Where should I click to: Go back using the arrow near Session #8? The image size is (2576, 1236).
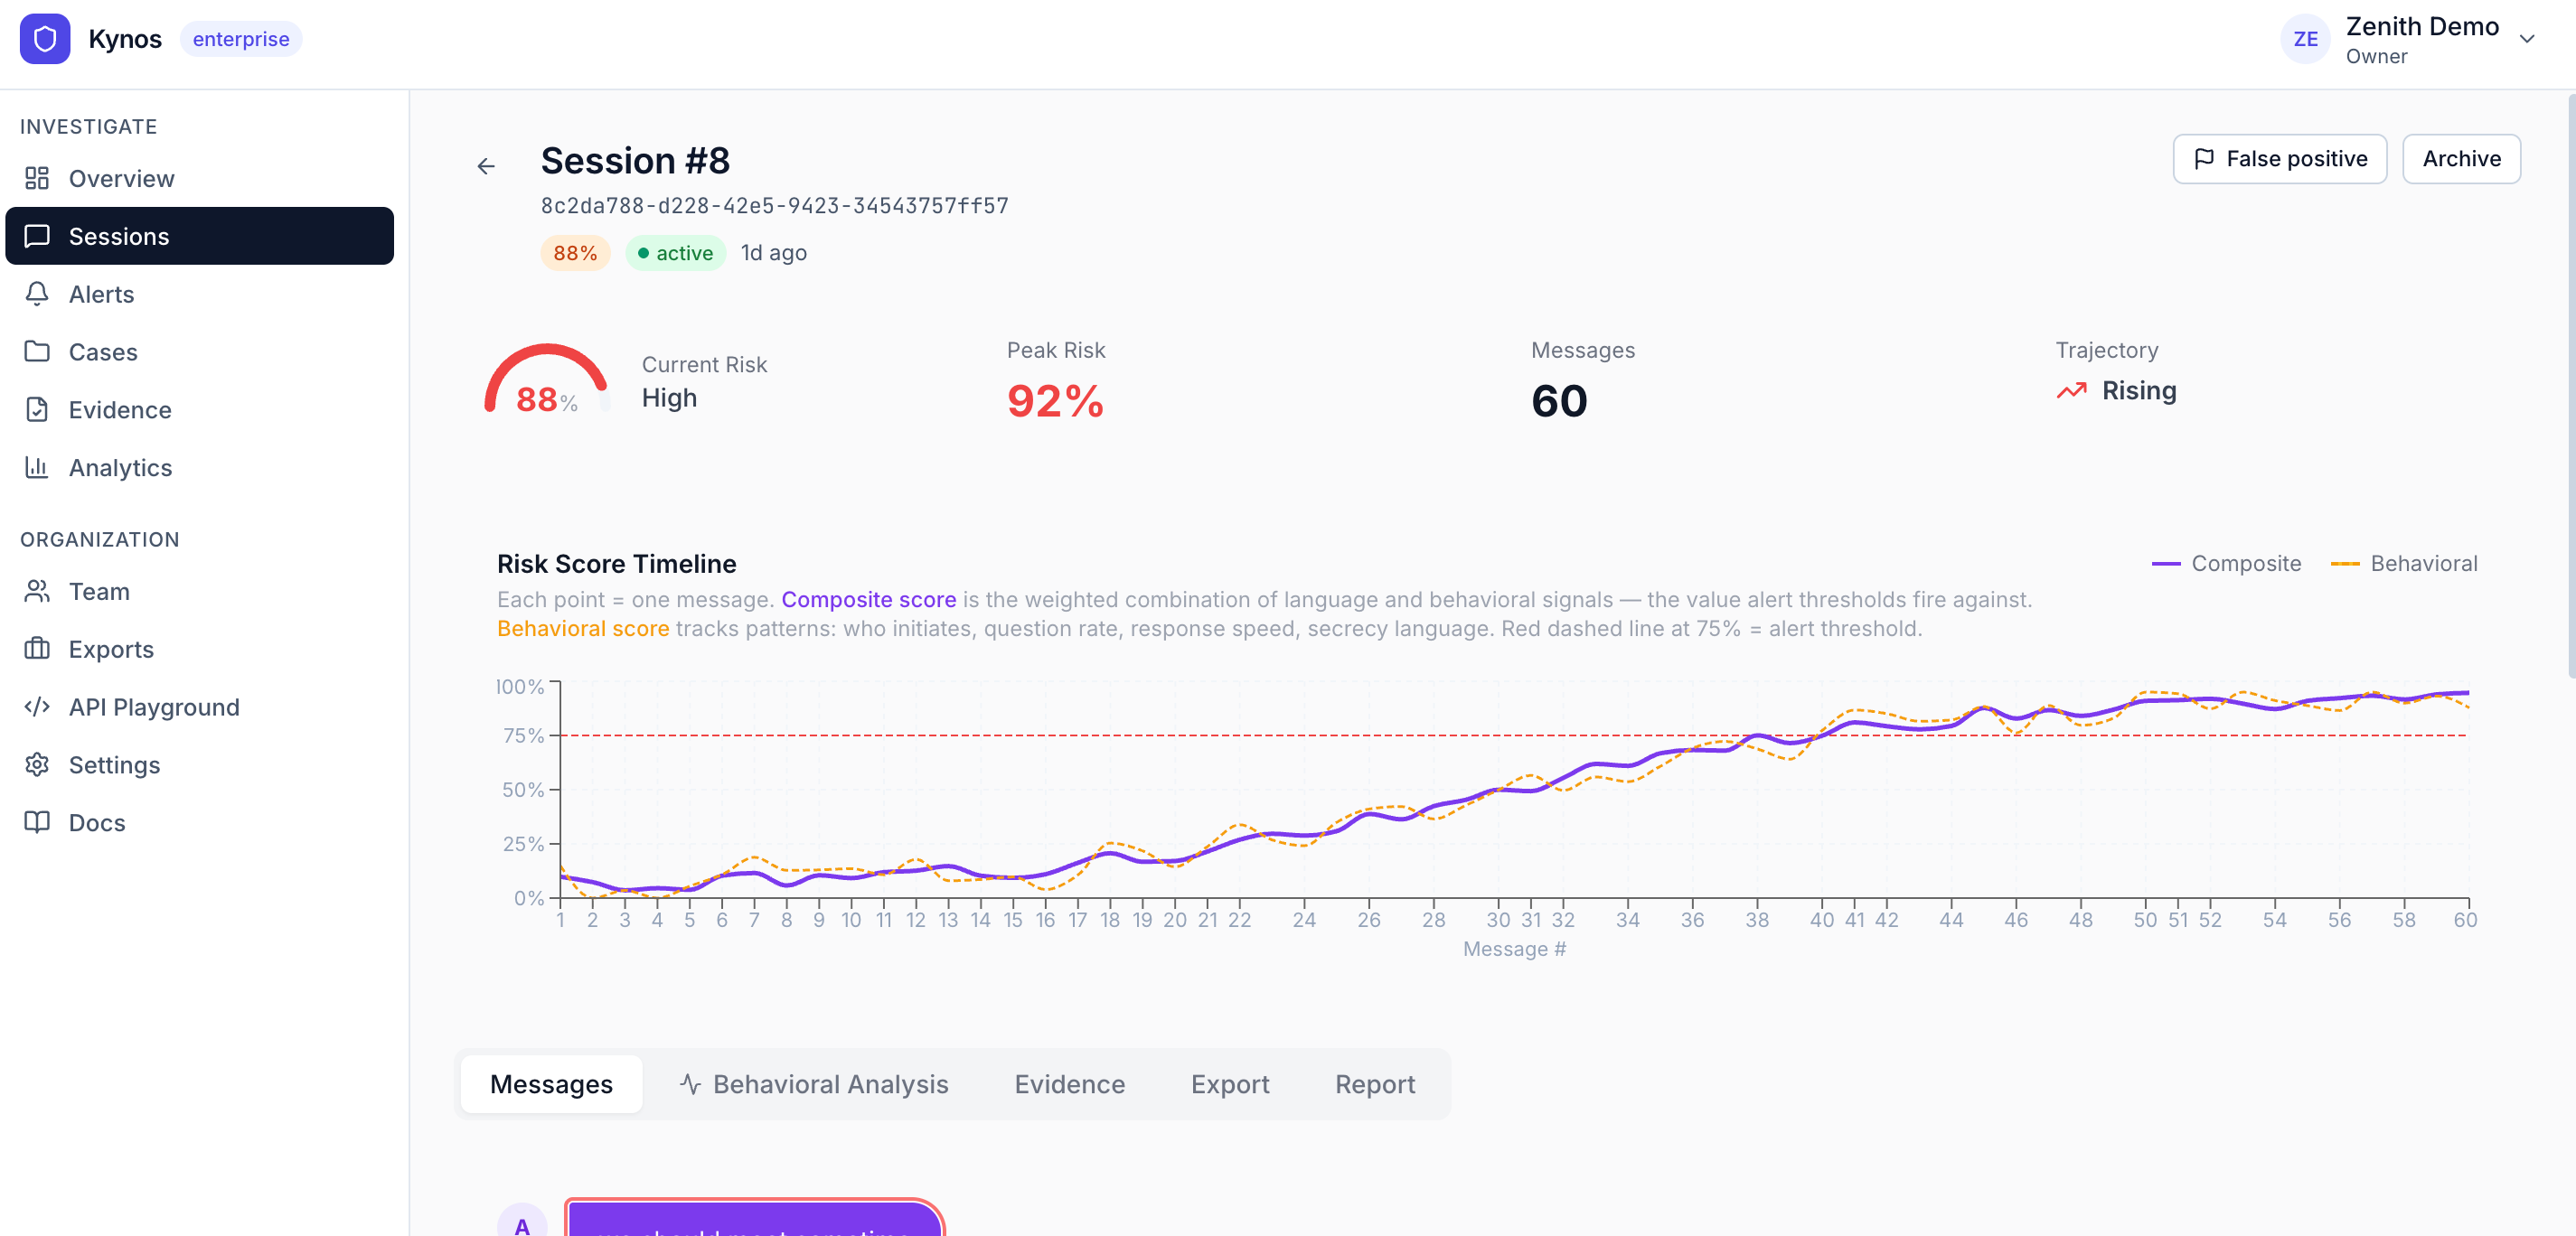487,165
